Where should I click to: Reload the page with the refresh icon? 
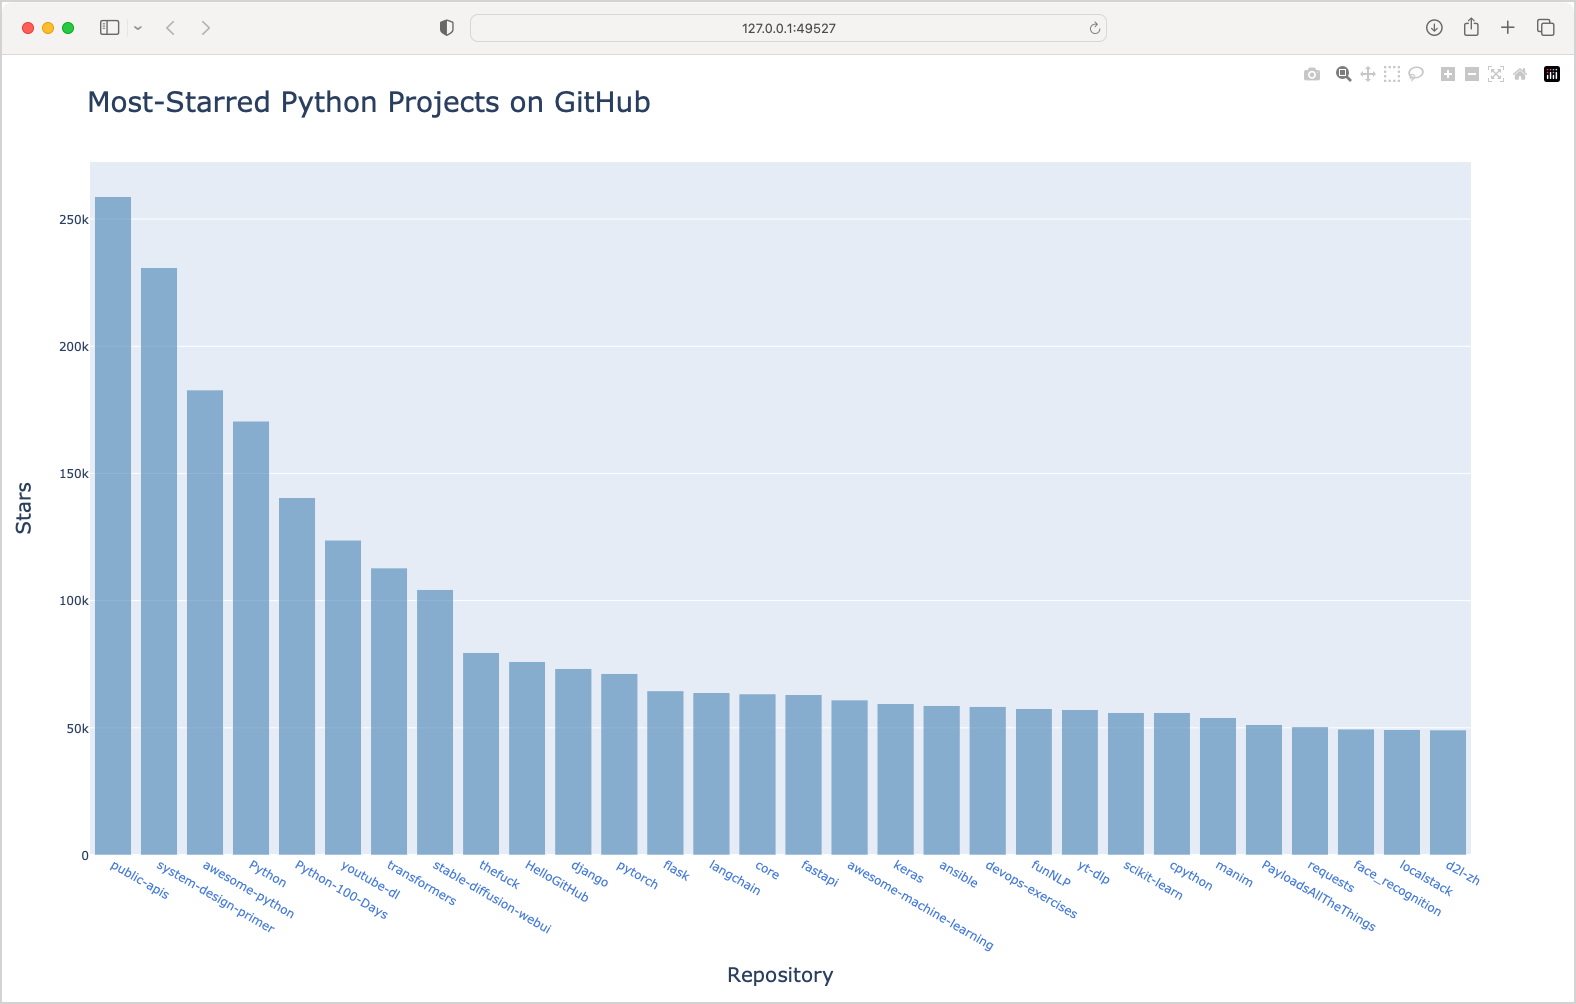click(1095, 28)
